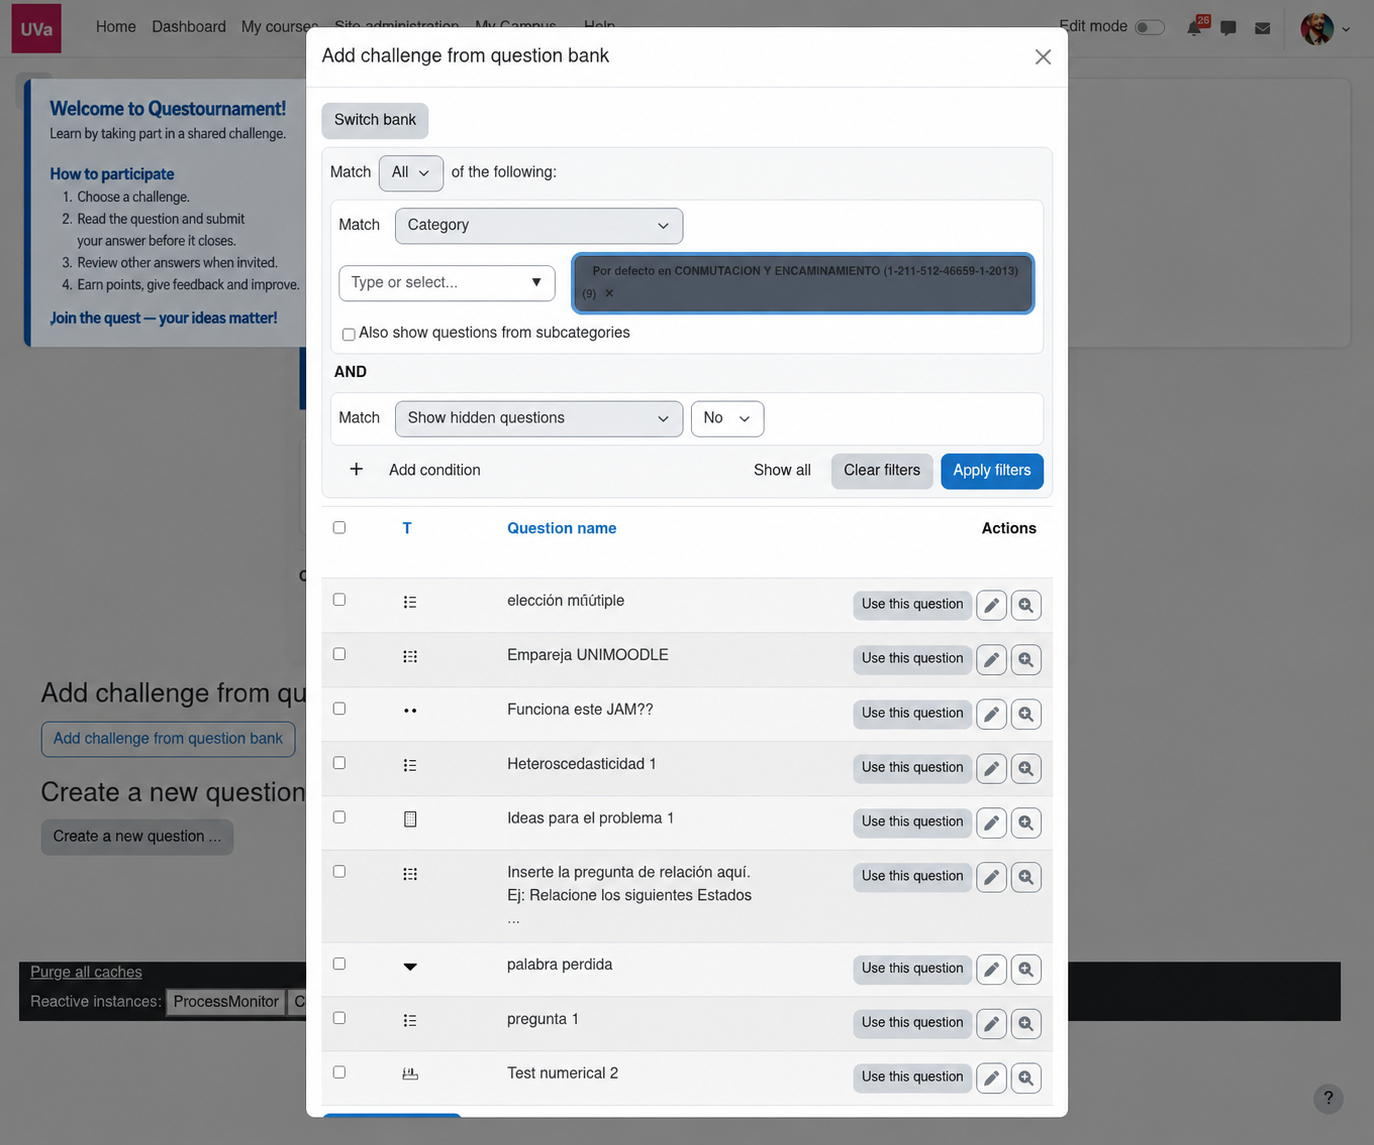Select the Empareja UNIMOODLE row checkbox
1374x1145 pixels.
click(339, 653)
